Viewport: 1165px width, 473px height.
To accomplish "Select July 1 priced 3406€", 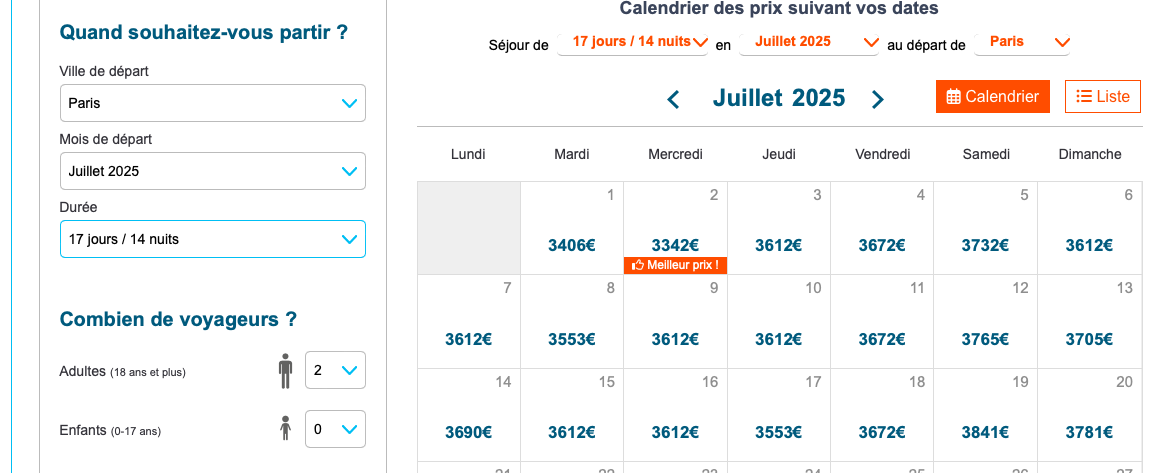I will pyautogui.click(x=572, y=228).
